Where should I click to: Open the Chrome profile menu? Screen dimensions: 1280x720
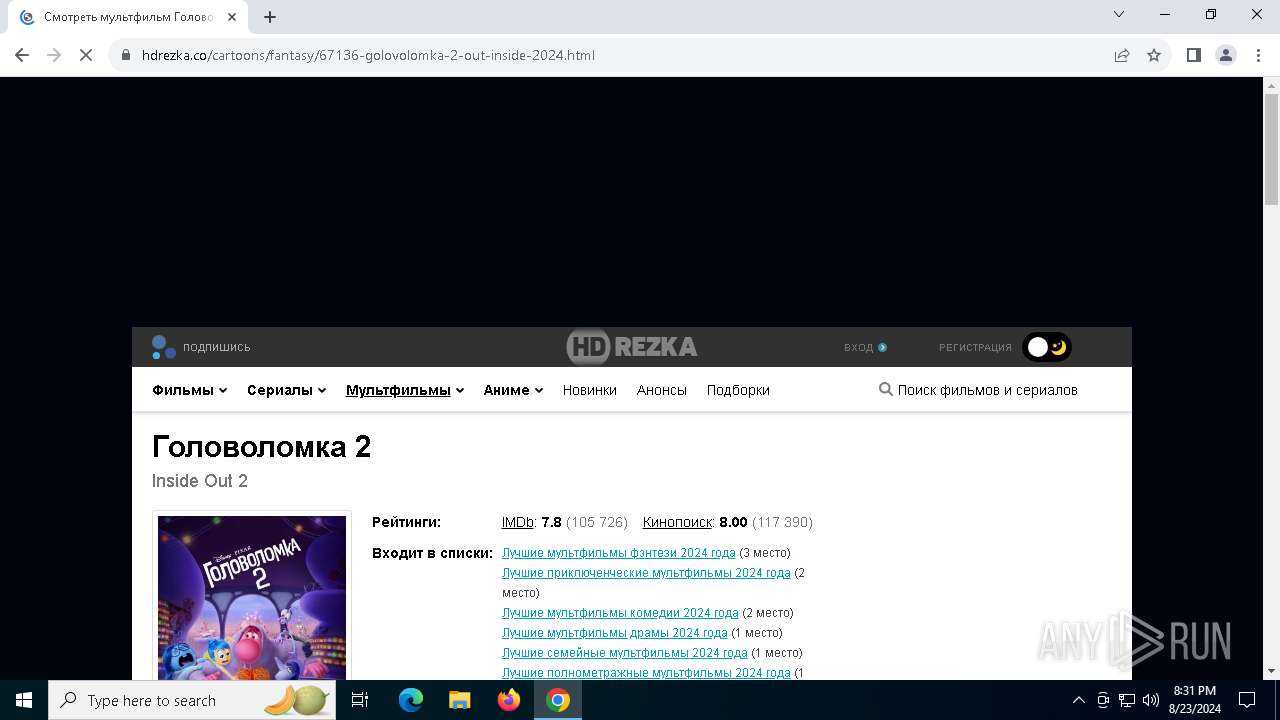click(1226, 55)
